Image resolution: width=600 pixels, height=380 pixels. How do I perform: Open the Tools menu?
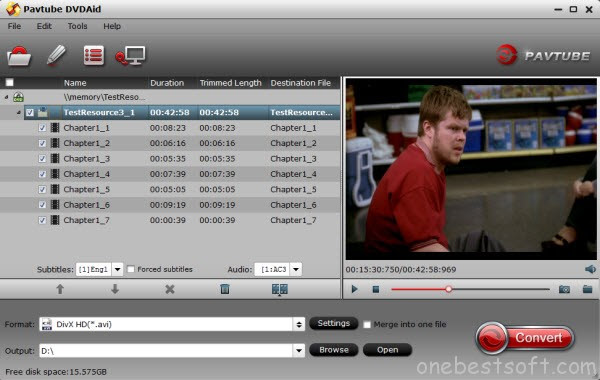click(77, 26)
